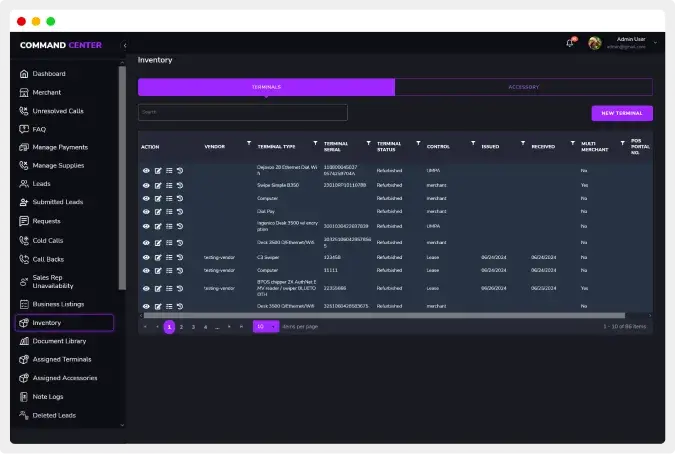This screenshot has width=675, height=454.
Task: Go to the next page arrow in pagination
Action: (x=229, y=326)
